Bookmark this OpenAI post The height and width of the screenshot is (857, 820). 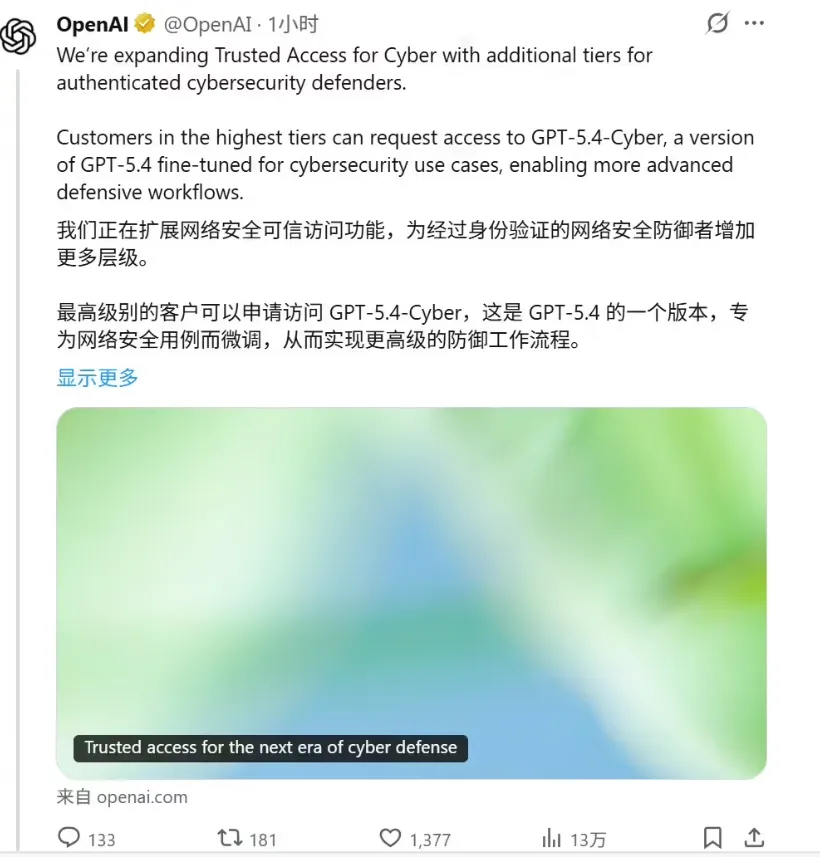712,837
